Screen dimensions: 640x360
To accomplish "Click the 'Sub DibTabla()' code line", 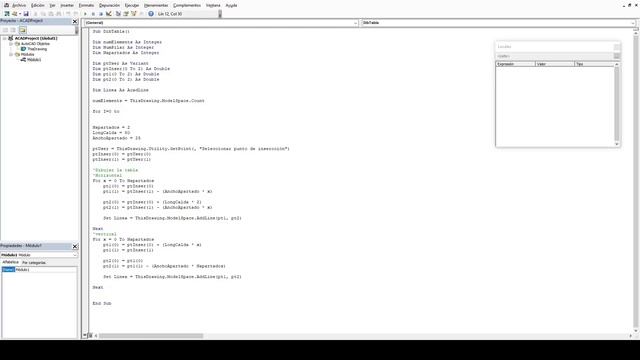I will (111, 31).
